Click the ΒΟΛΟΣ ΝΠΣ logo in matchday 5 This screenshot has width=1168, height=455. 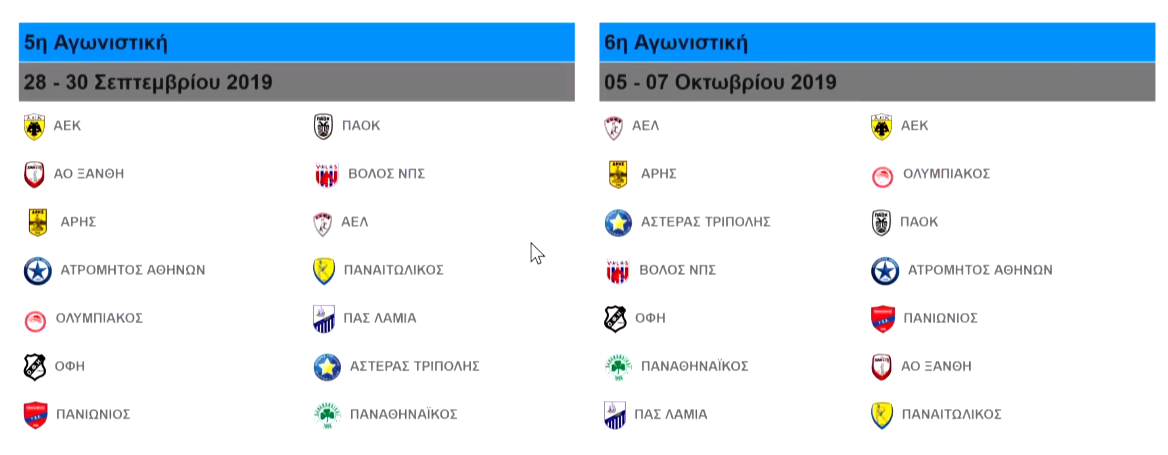[327, 175]
